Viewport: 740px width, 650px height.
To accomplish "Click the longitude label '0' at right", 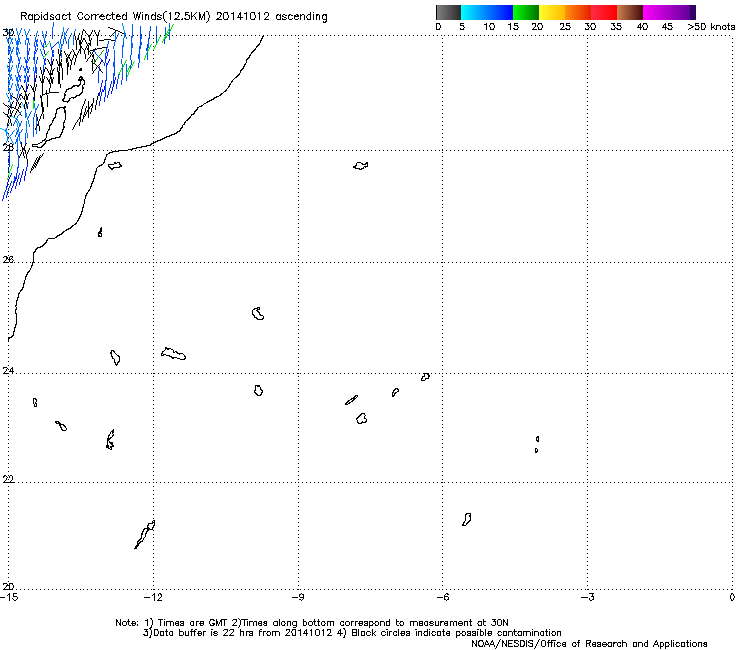I will pyautogui.click(x=732, y=597).
